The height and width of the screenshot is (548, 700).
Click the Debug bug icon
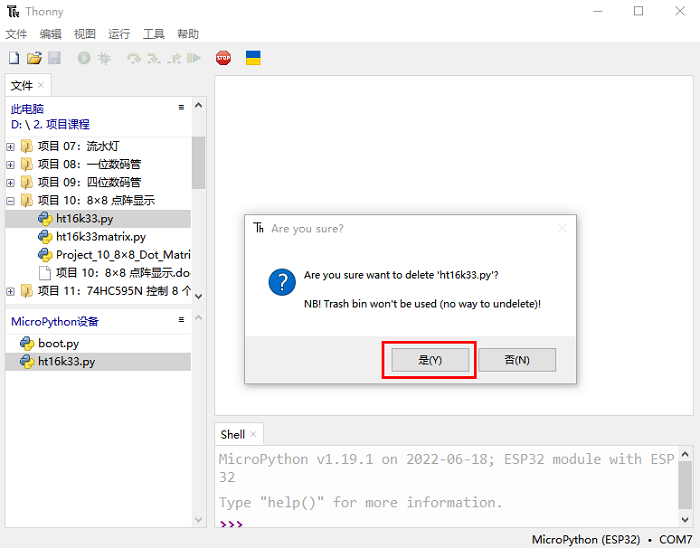click(104, 59)
